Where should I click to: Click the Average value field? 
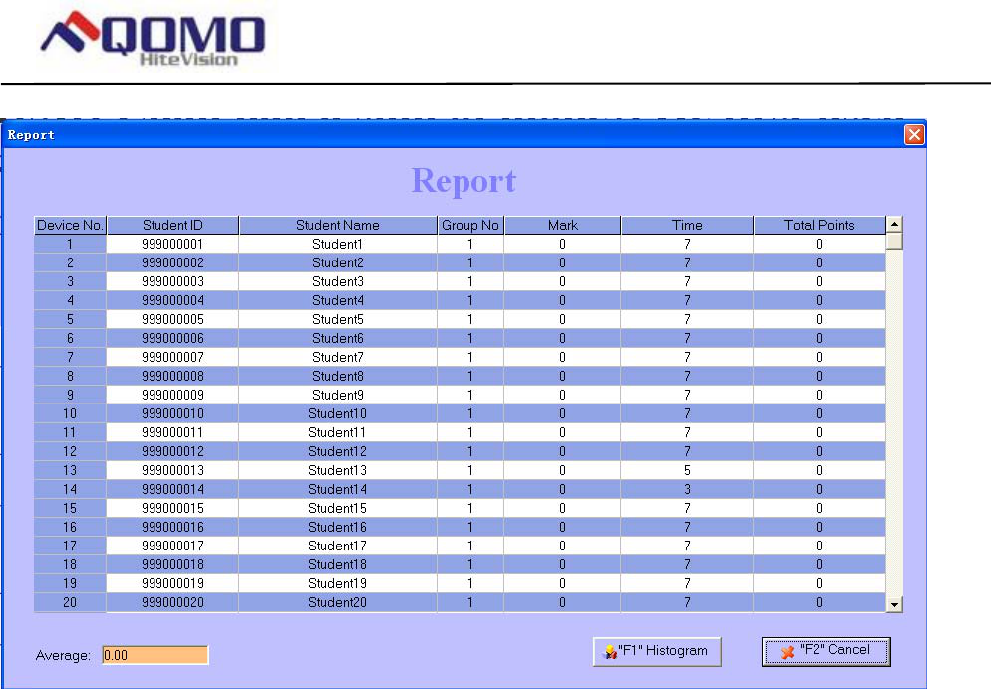pos(155,655)
